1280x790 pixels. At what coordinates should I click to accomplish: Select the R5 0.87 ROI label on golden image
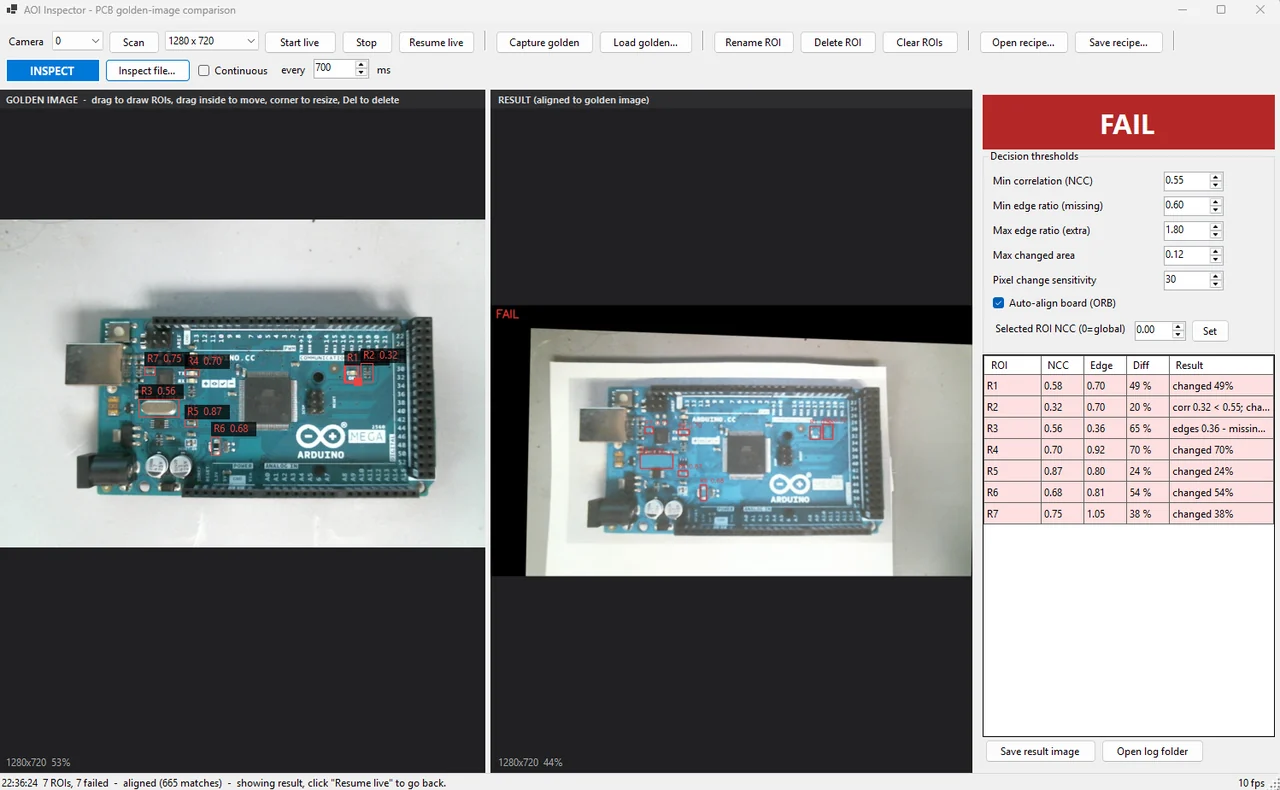pos(205,411)
